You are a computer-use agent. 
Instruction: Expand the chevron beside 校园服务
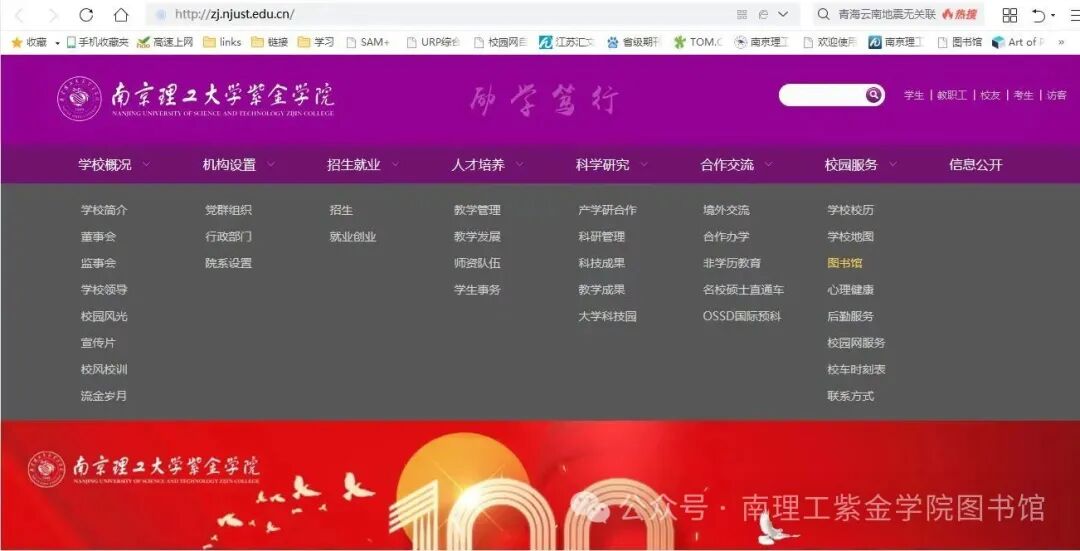(x=893, y=165)
